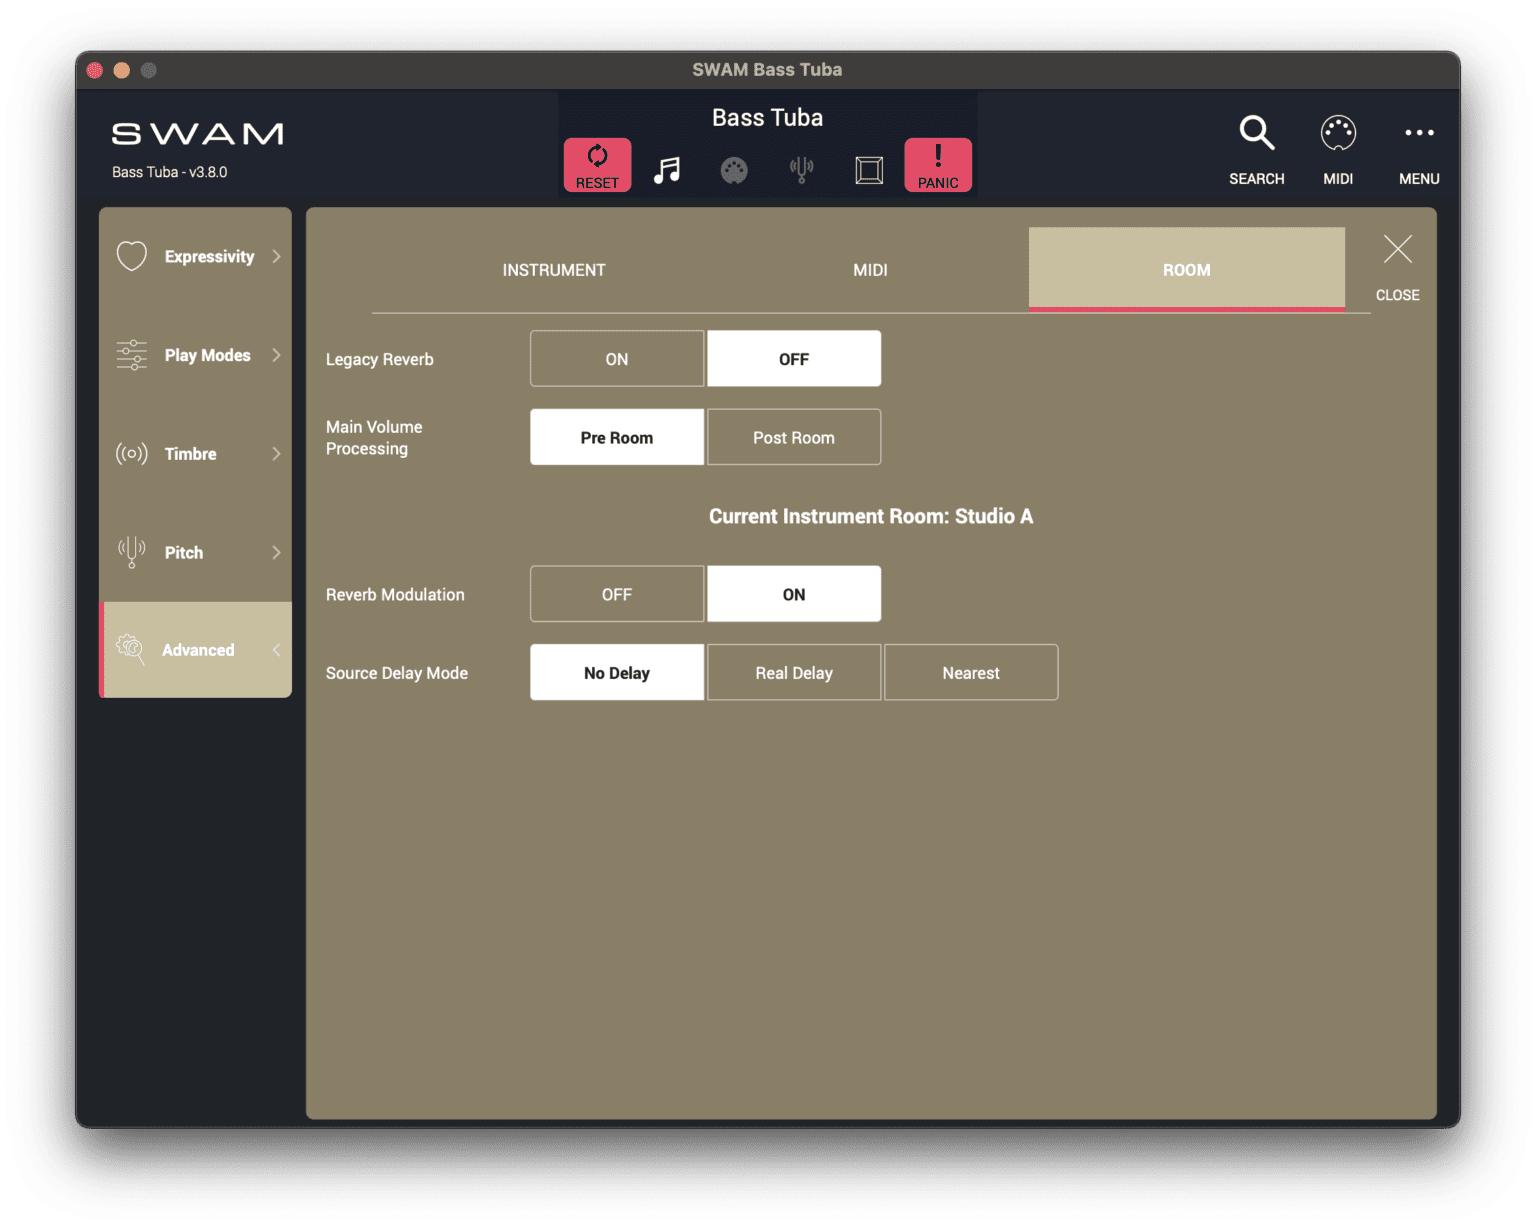The height and width of the screenshot is (1228, 1536).
Task: Open the MIDI settings tab
Action: (x=869, y=269)
